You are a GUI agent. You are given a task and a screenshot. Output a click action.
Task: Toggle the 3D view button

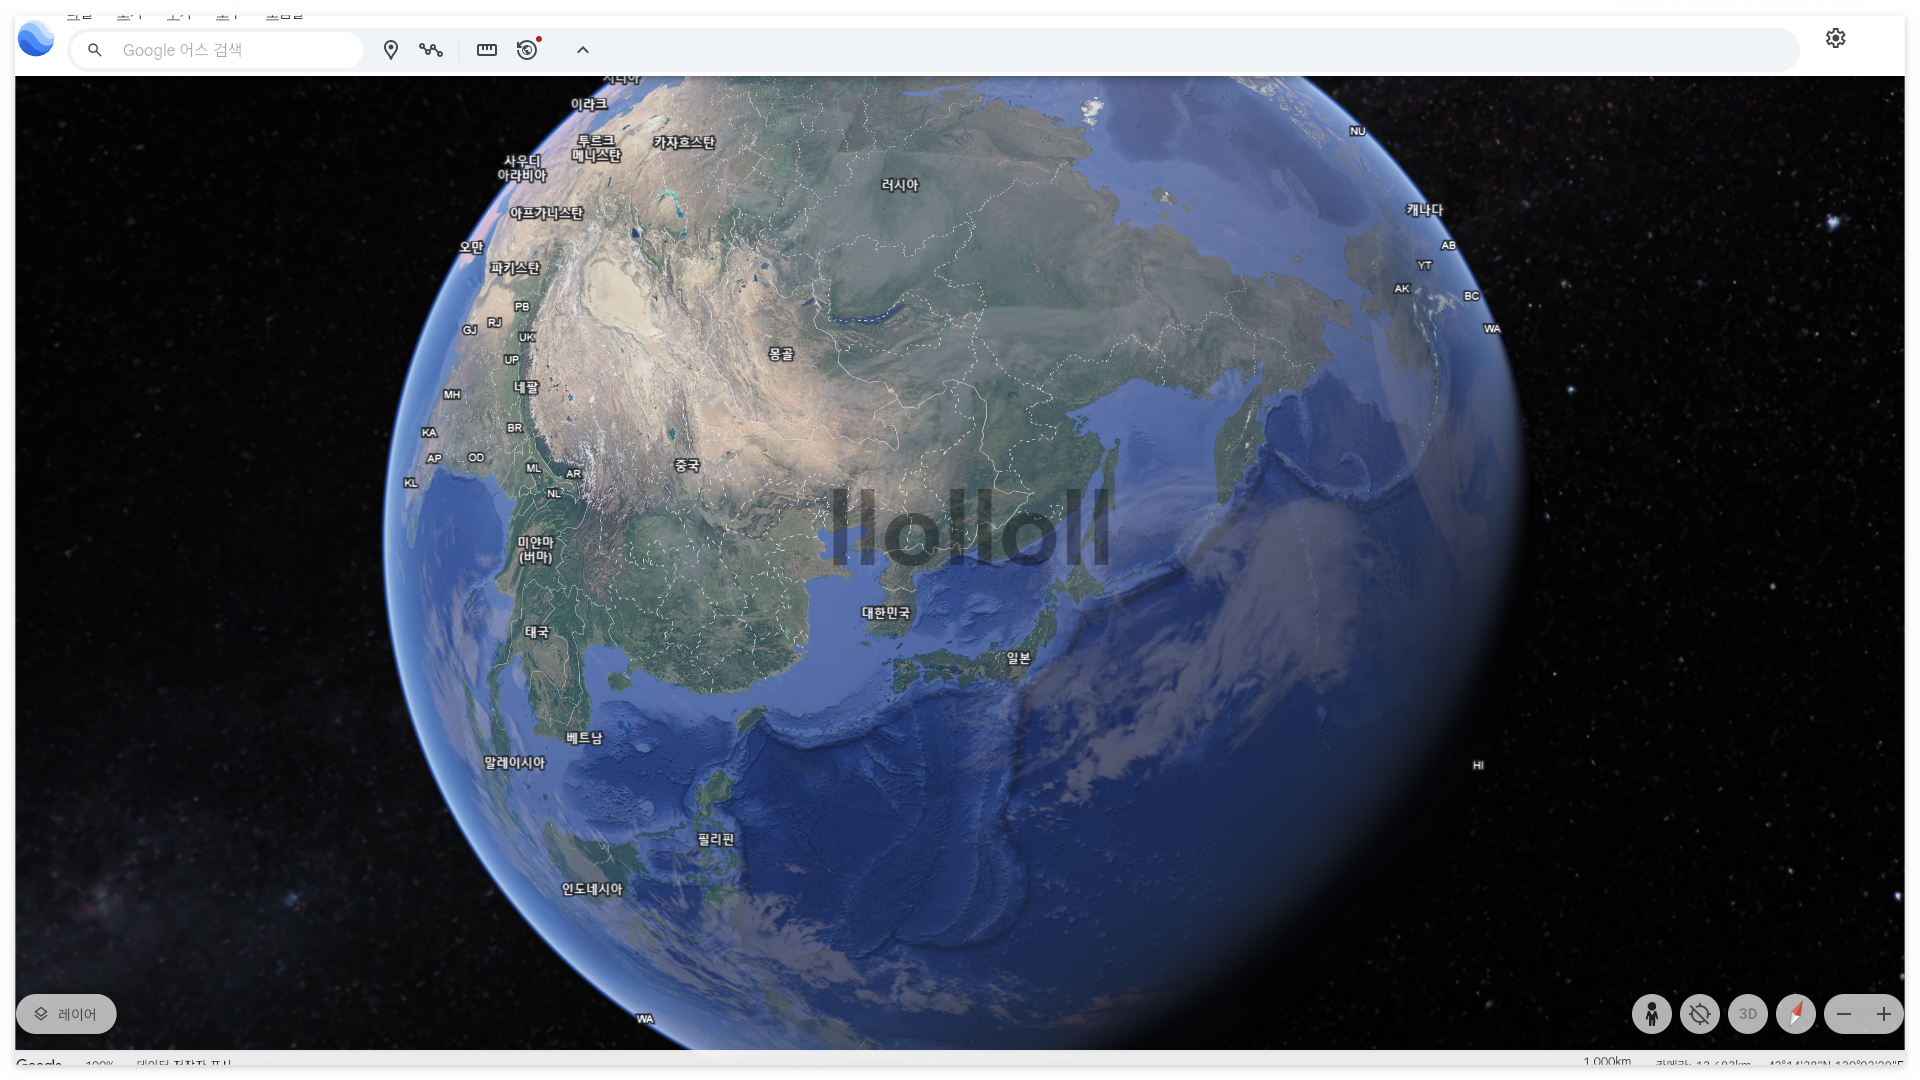1748,1014
